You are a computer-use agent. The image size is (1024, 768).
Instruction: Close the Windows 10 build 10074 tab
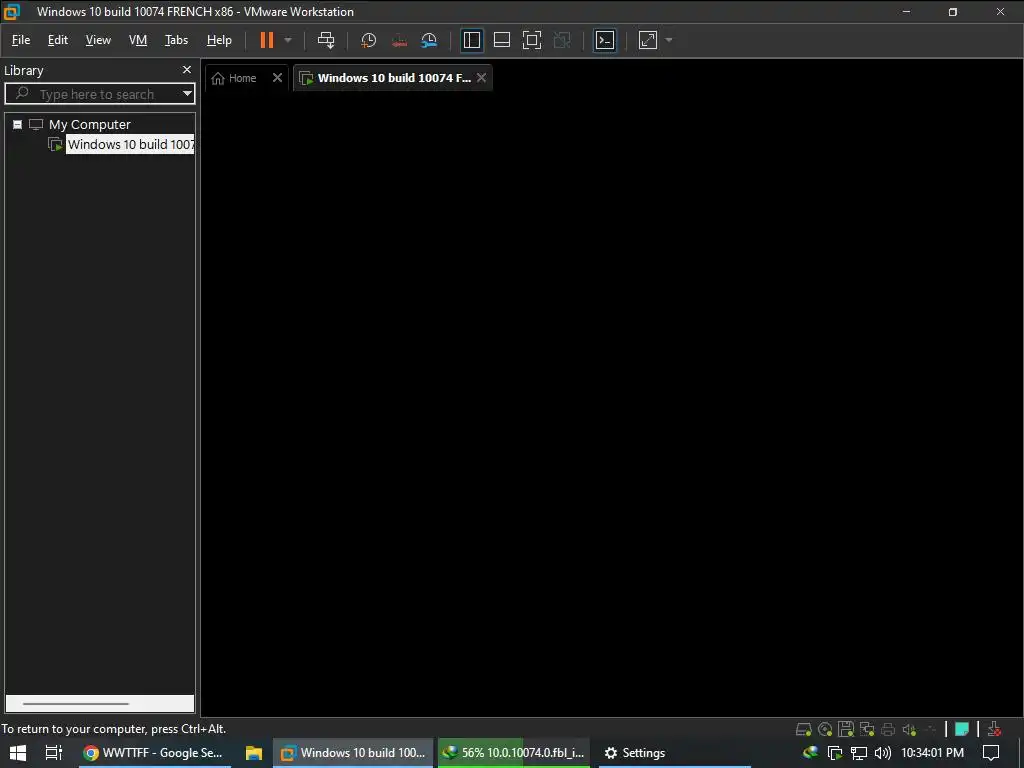point(481,78)
